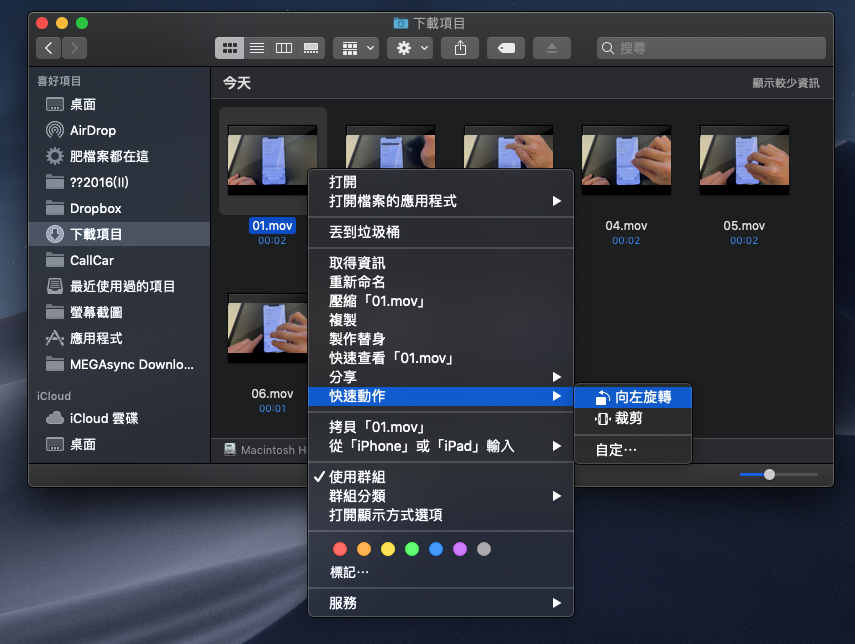Switch to gallery view in toolbar
855x644 pixels.
click(311, 48)
